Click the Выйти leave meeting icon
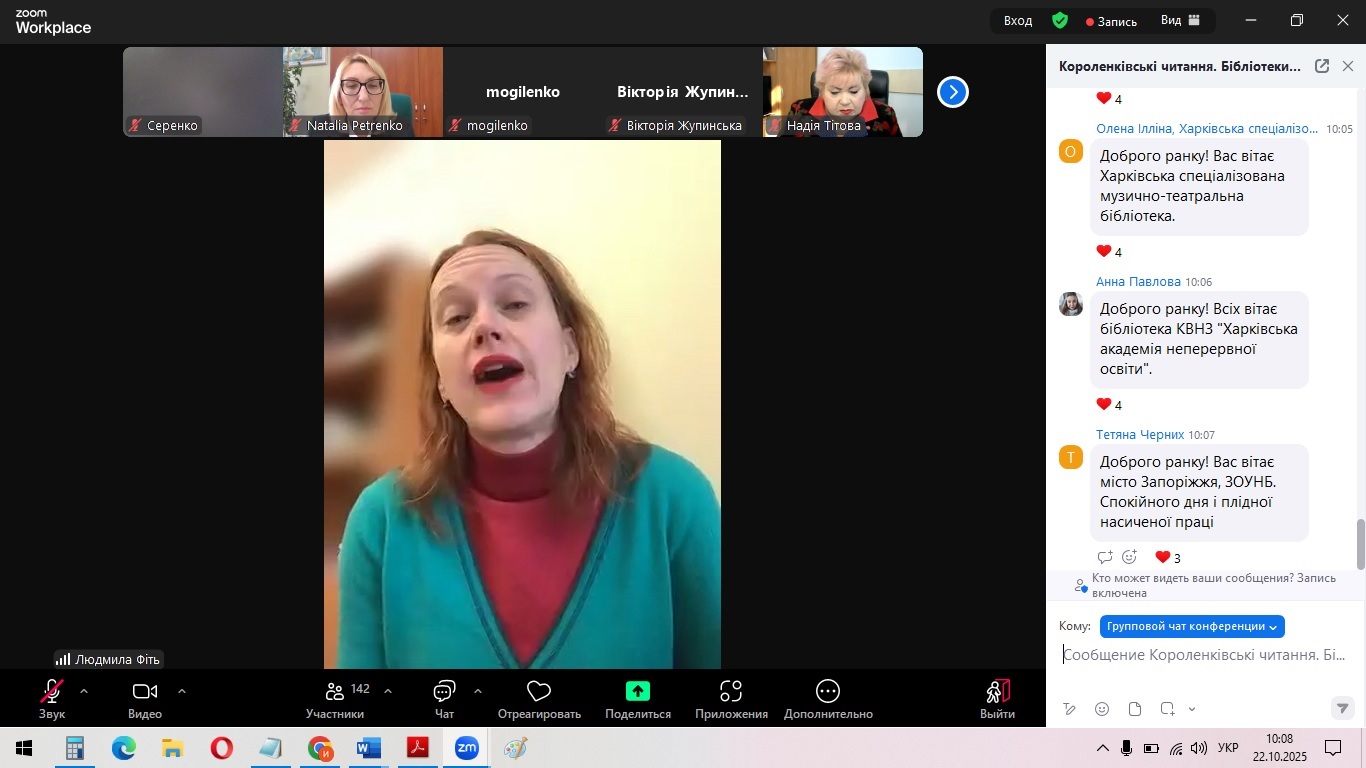The height and width of the screenshot is (768, 1366). click(997, 692)
